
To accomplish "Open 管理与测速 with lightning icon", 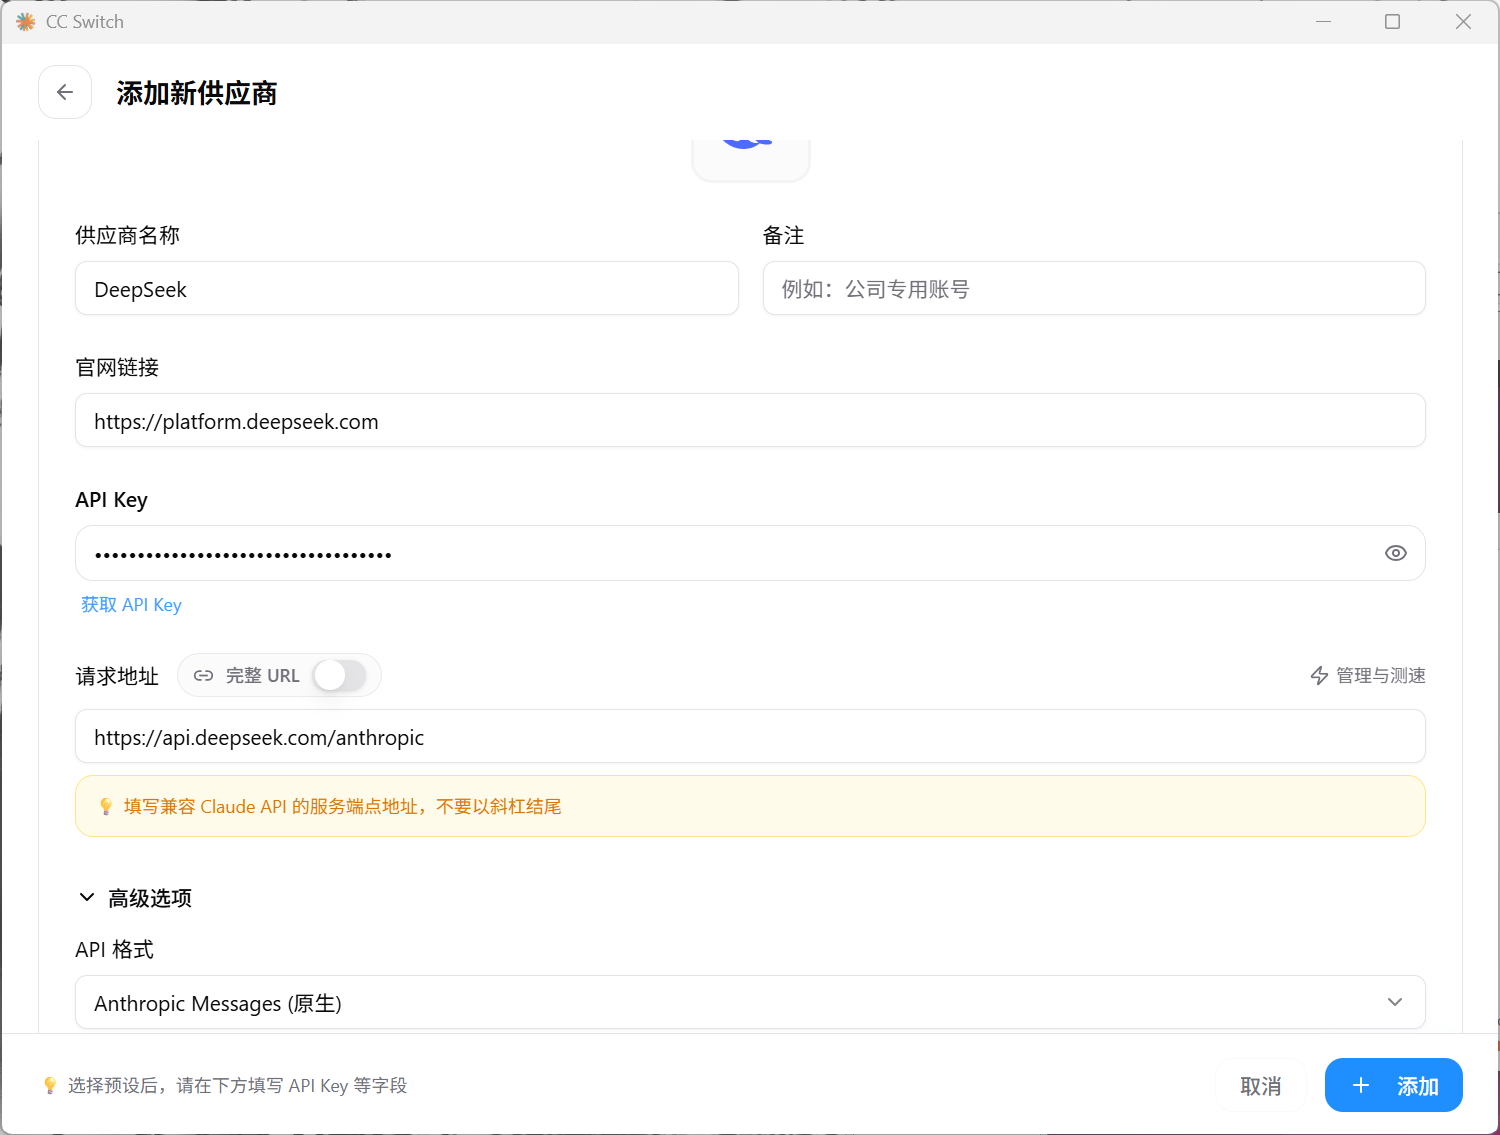I will (1367, 676).
